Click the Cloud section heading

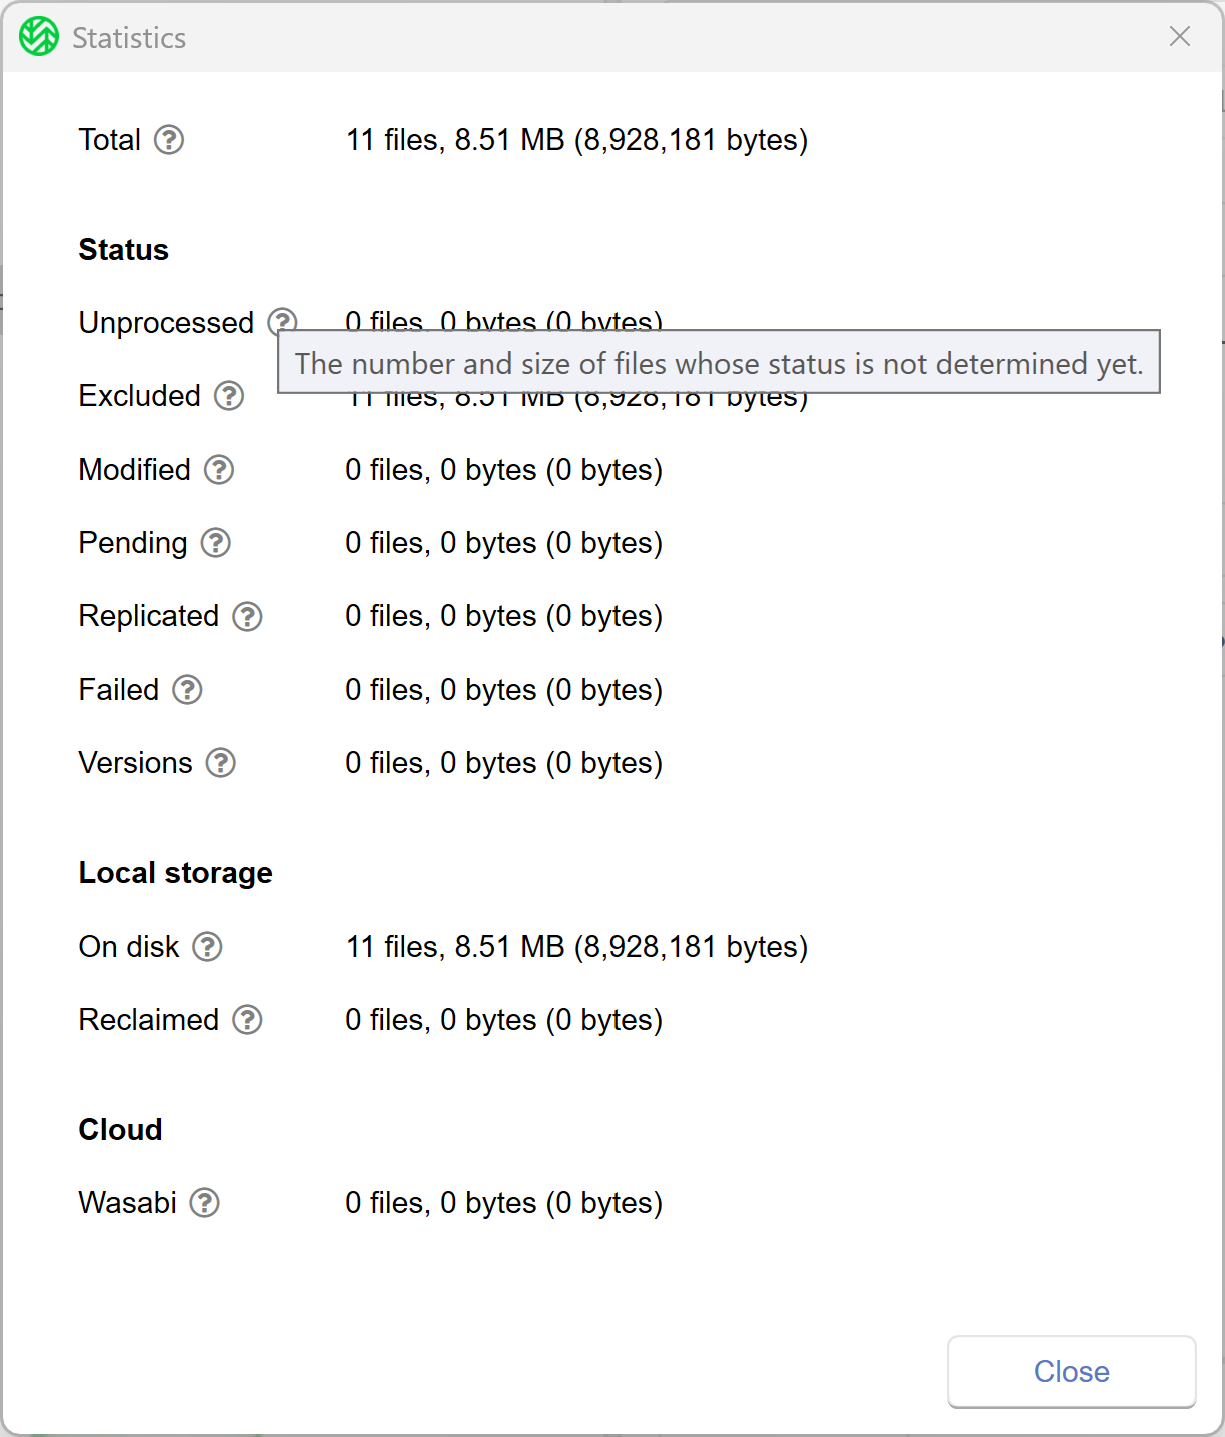[x=120, y=1130]
